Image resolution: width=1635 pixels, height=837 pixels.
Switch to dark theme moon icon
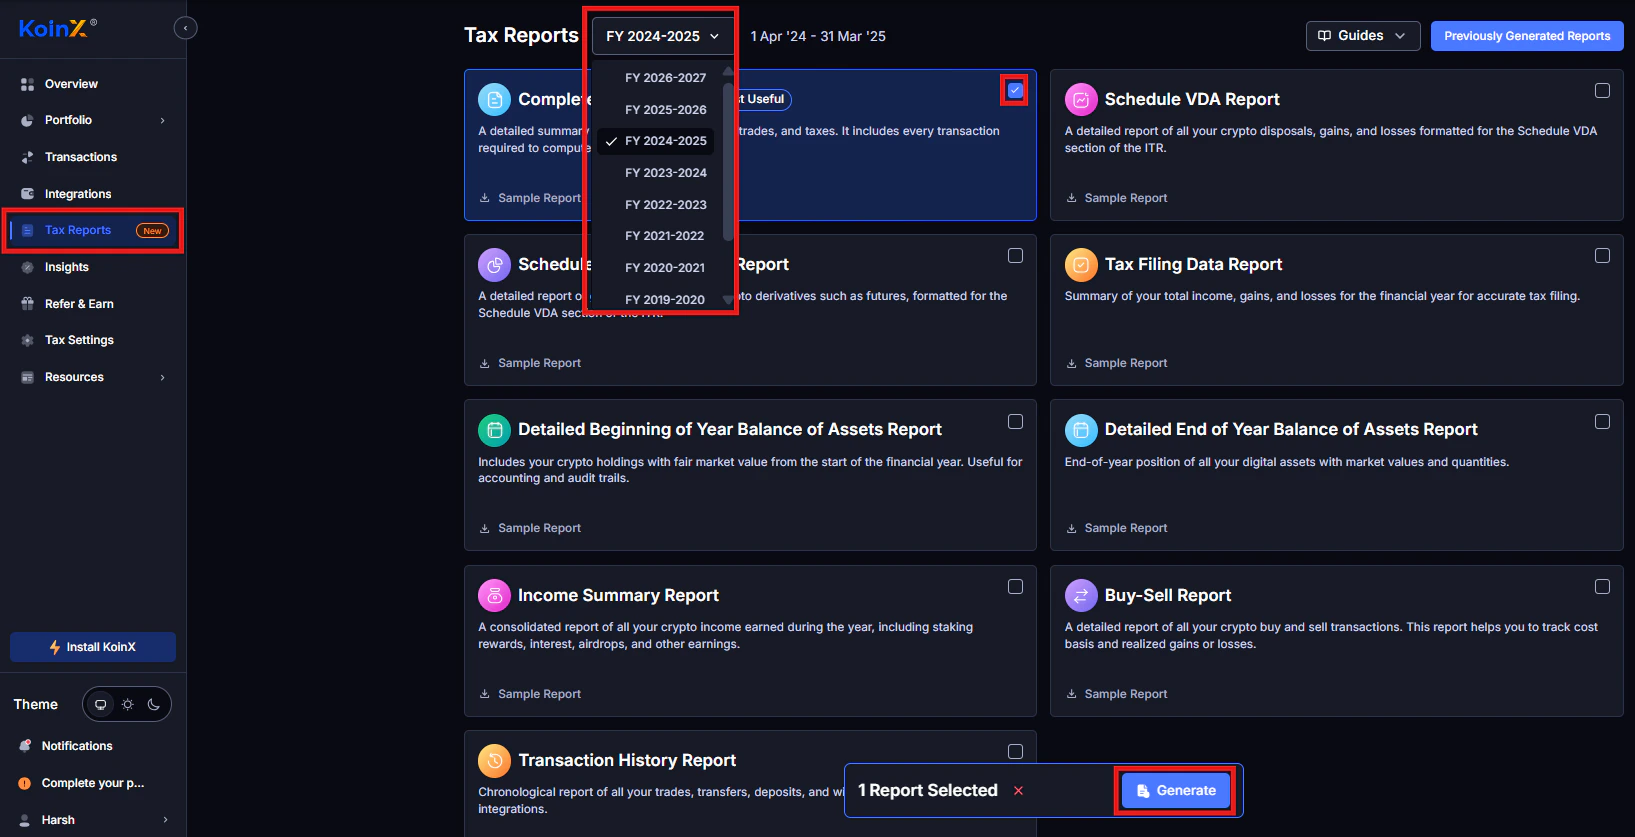[x=154, y=705]
